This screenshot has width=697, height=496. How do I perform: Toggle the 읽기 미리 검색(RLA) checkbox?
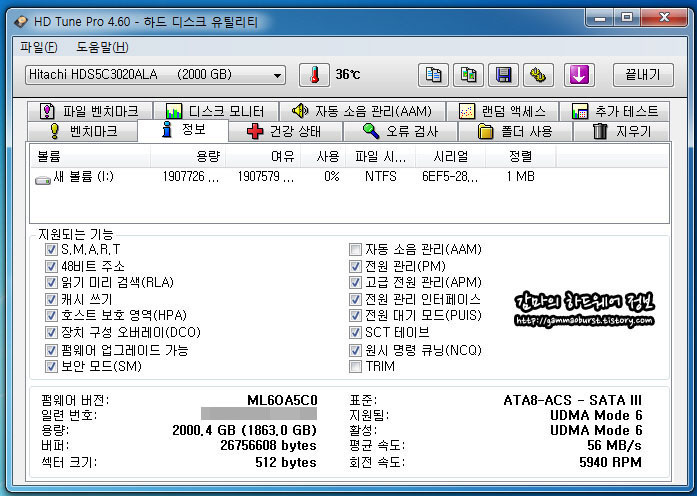51,283
